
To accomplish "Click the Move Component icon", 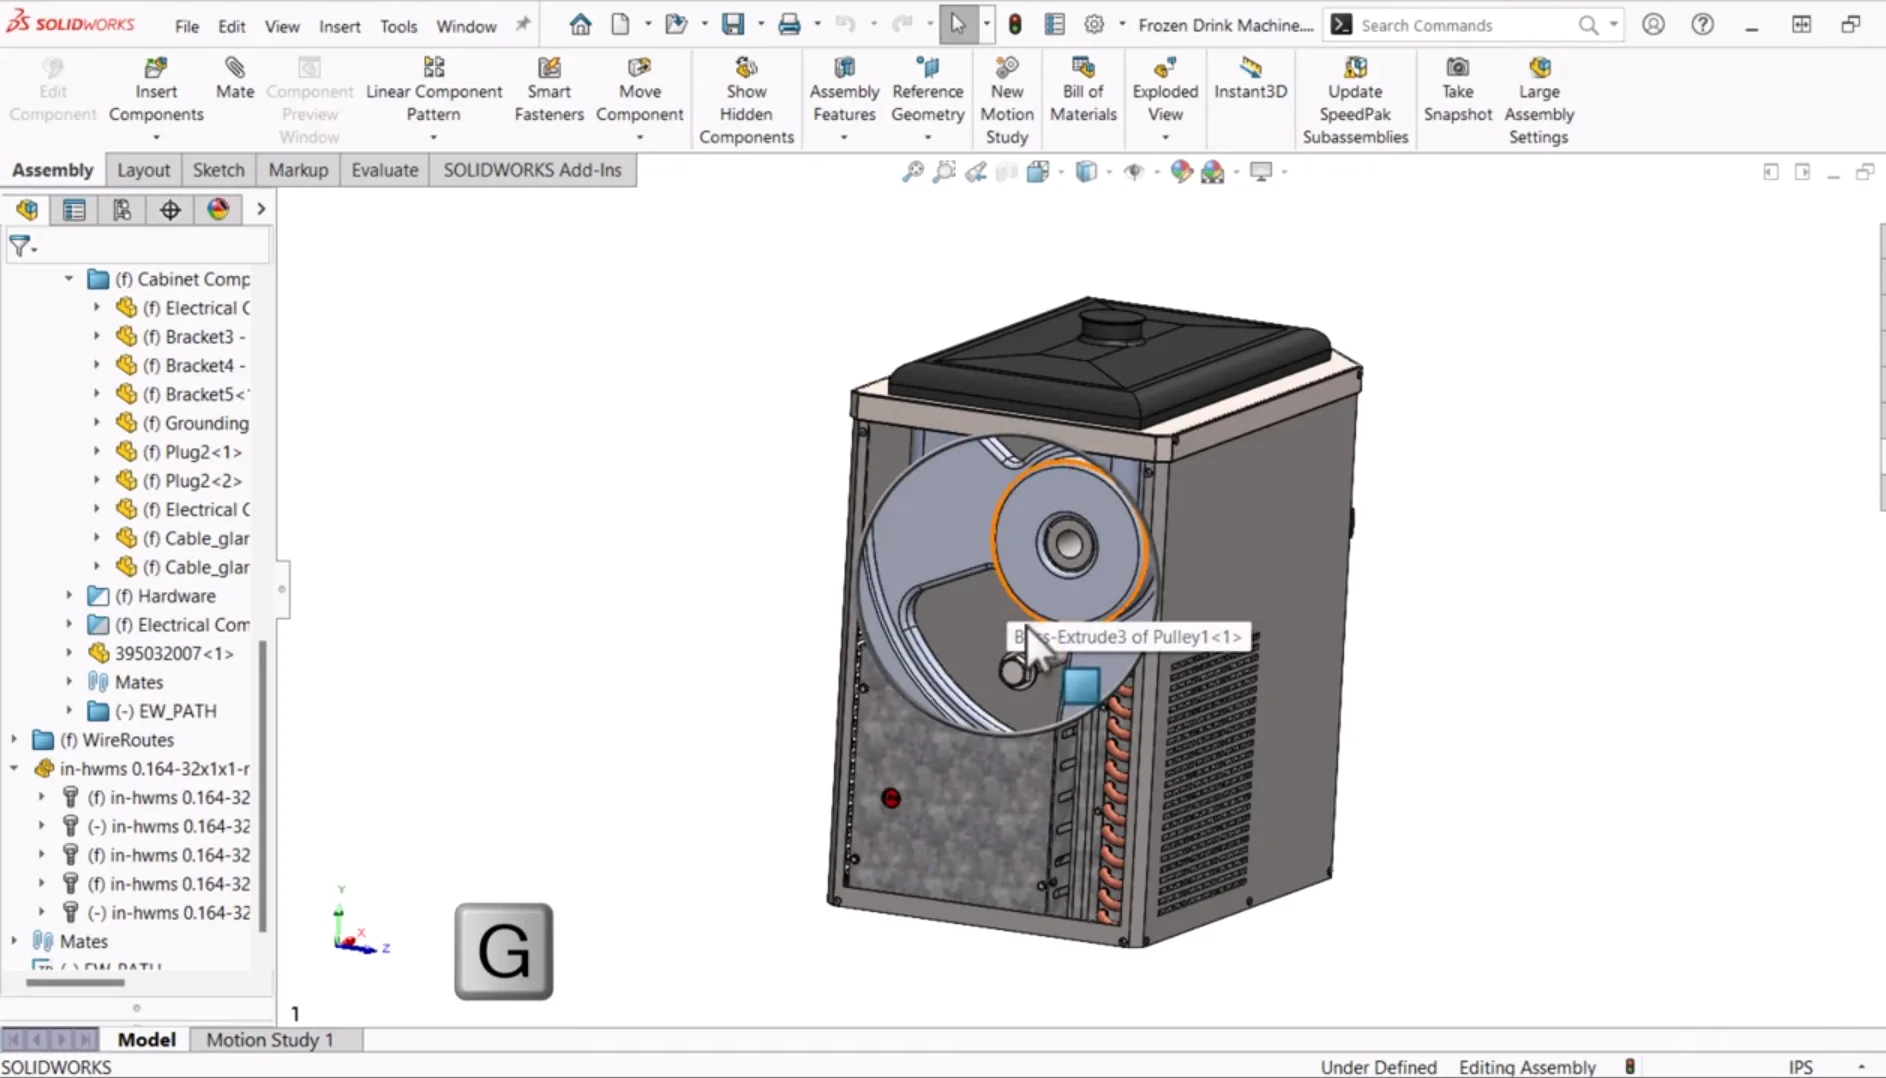I will (x=639, y=90).
